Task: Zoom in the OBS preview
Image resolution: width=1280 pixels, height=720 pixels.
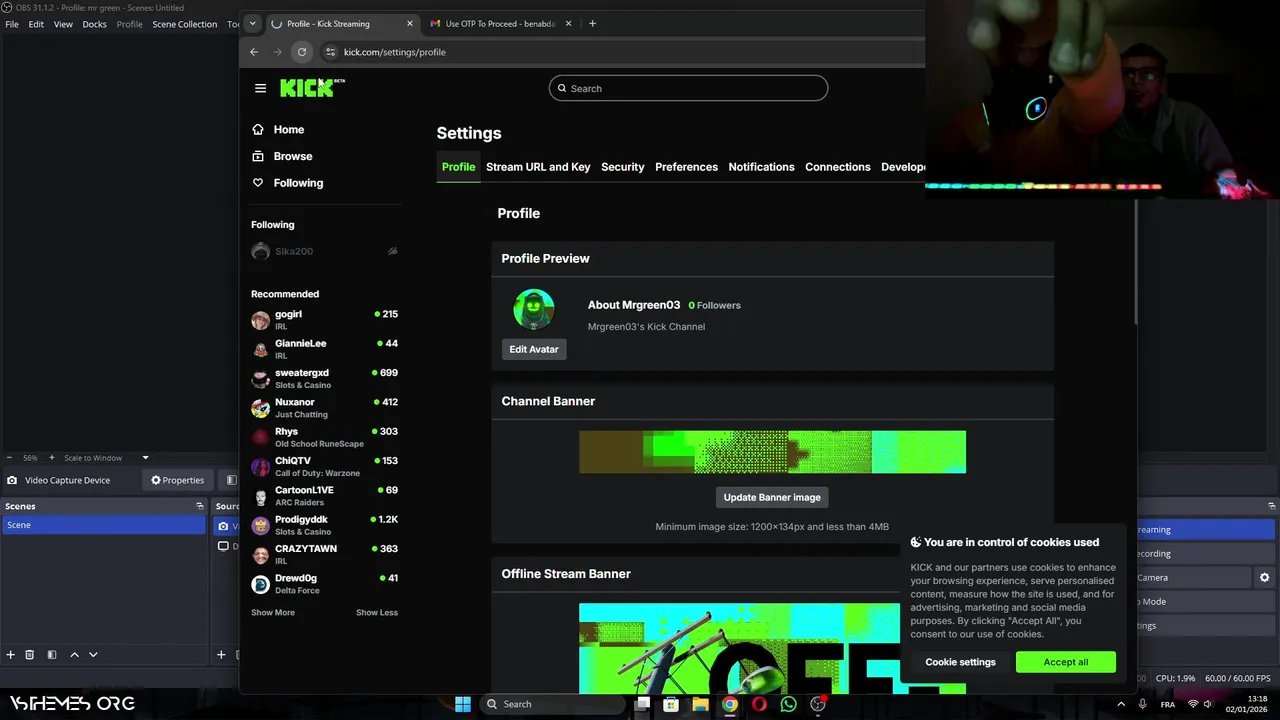Action: 50,458
